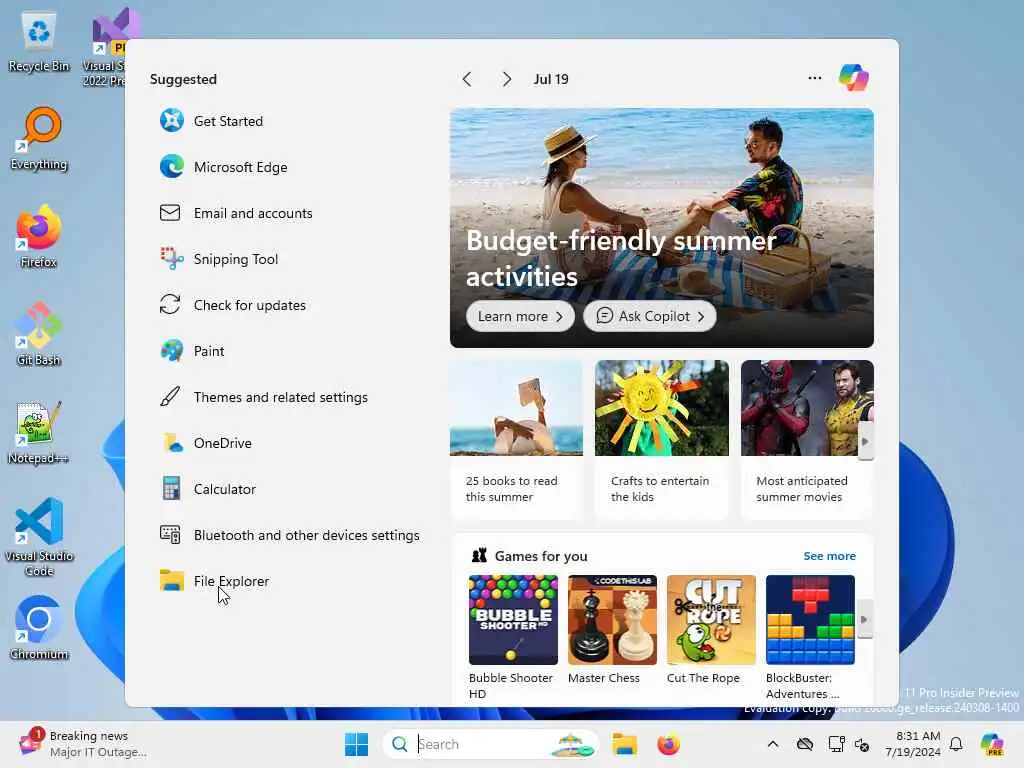Open Cut The Rope game tile
This screenshot has width=1024, height=768.
(x=711, y=630)
